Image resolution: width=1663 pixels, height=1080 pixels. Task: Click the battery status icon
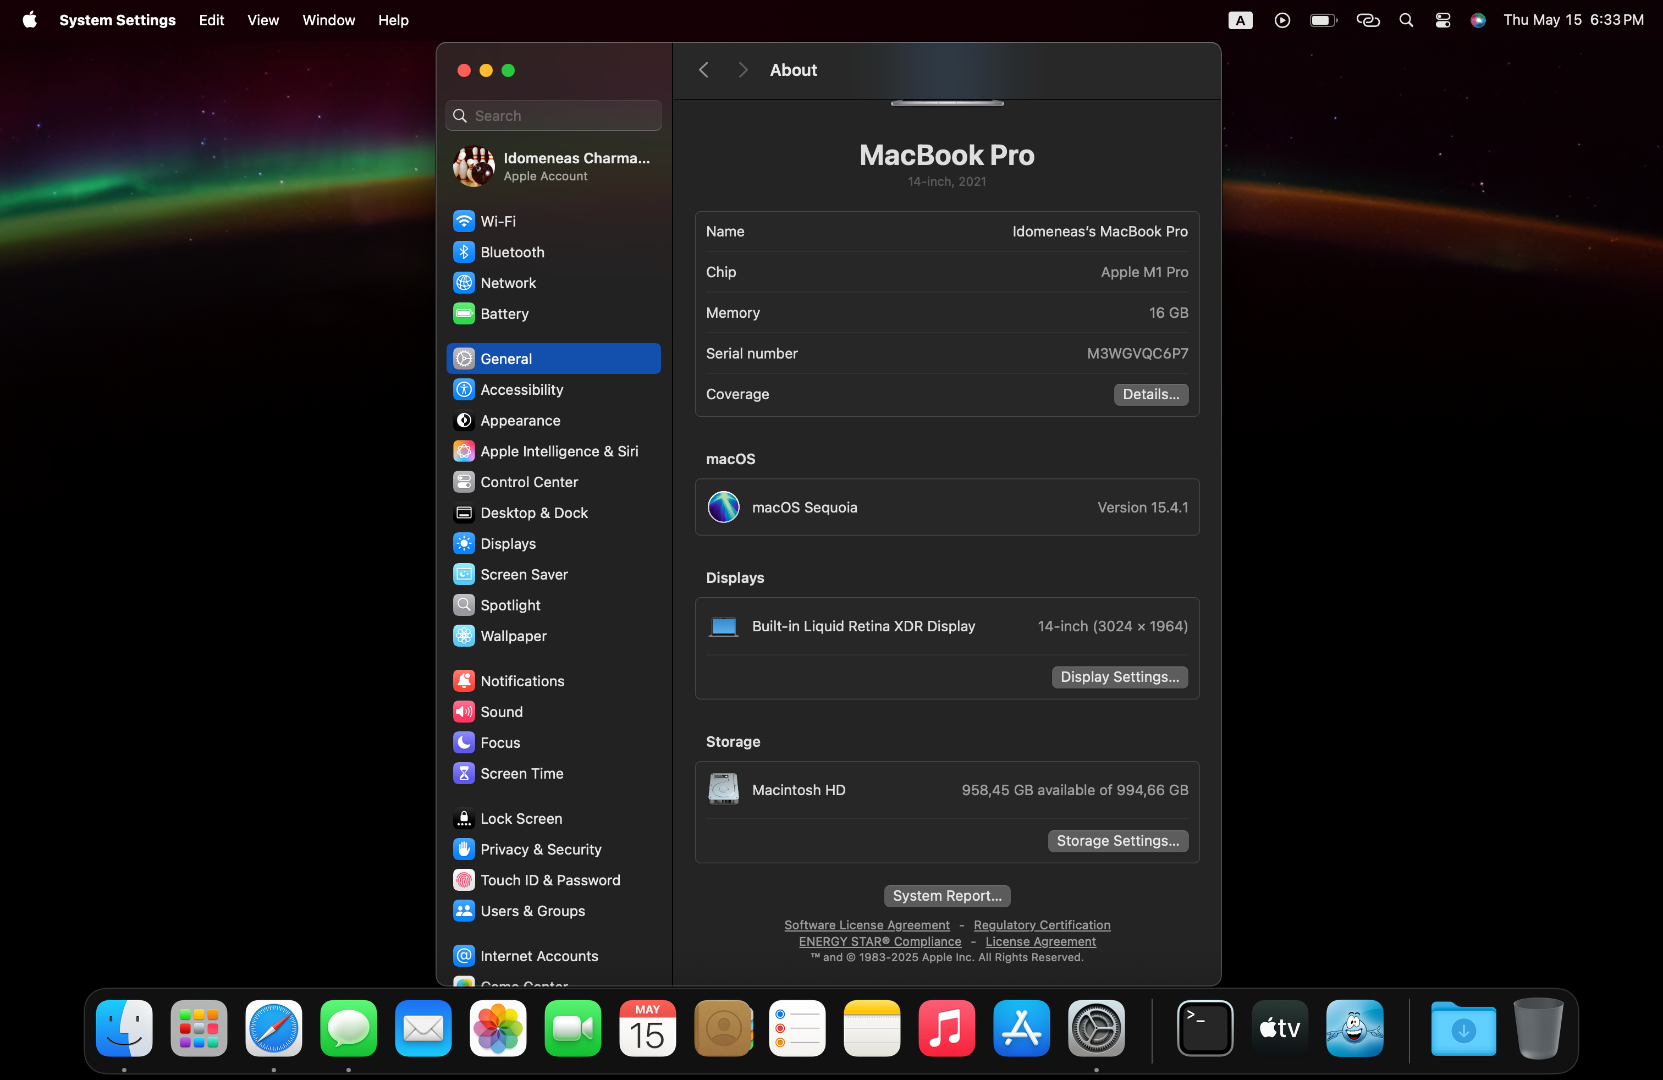1323,20
